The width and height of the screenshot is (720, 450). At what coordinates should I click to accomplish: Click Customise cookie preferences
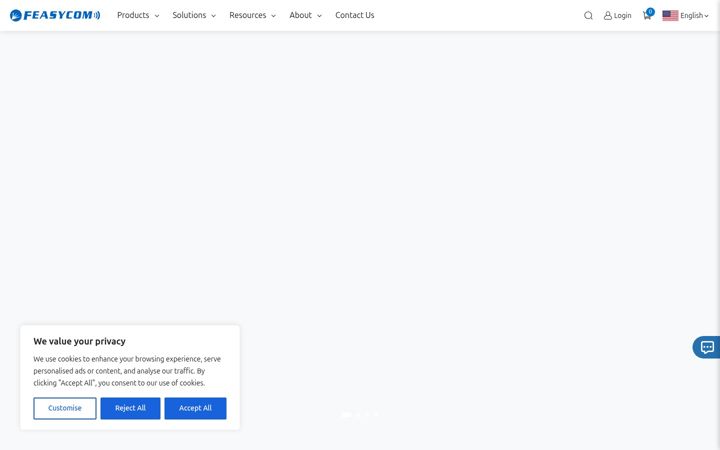click(x=65, y=408)
